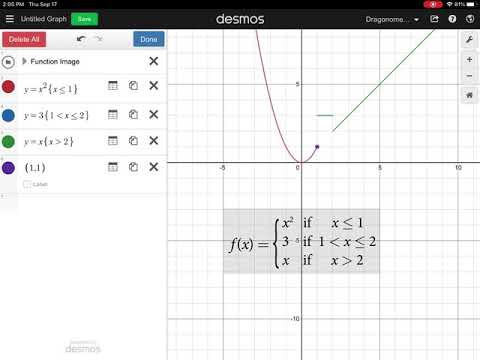Screen dimensions: 480x360
Task: Tap the red screen recording indicator
Action: point(433,4)
